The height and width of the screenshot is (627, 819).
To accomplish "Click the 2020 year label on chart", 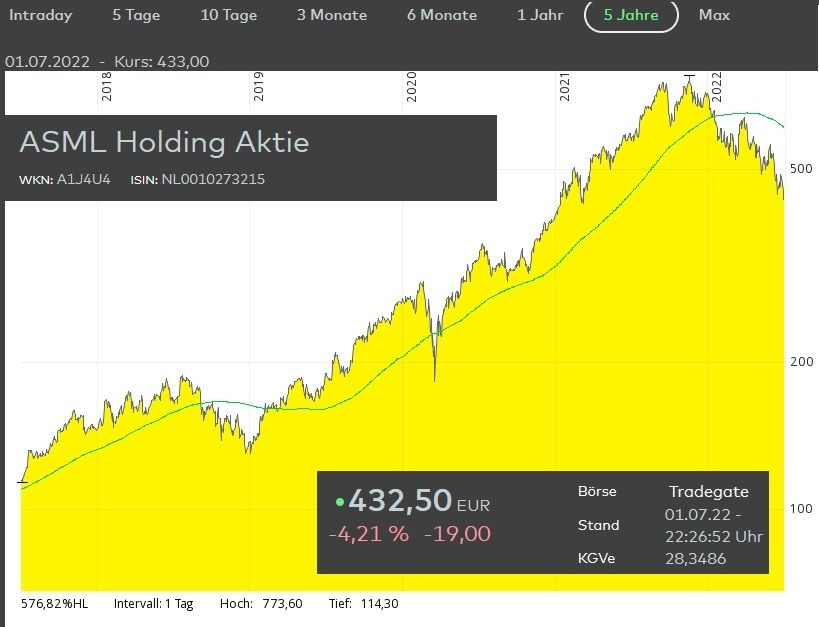I will [x=411, y=87].
